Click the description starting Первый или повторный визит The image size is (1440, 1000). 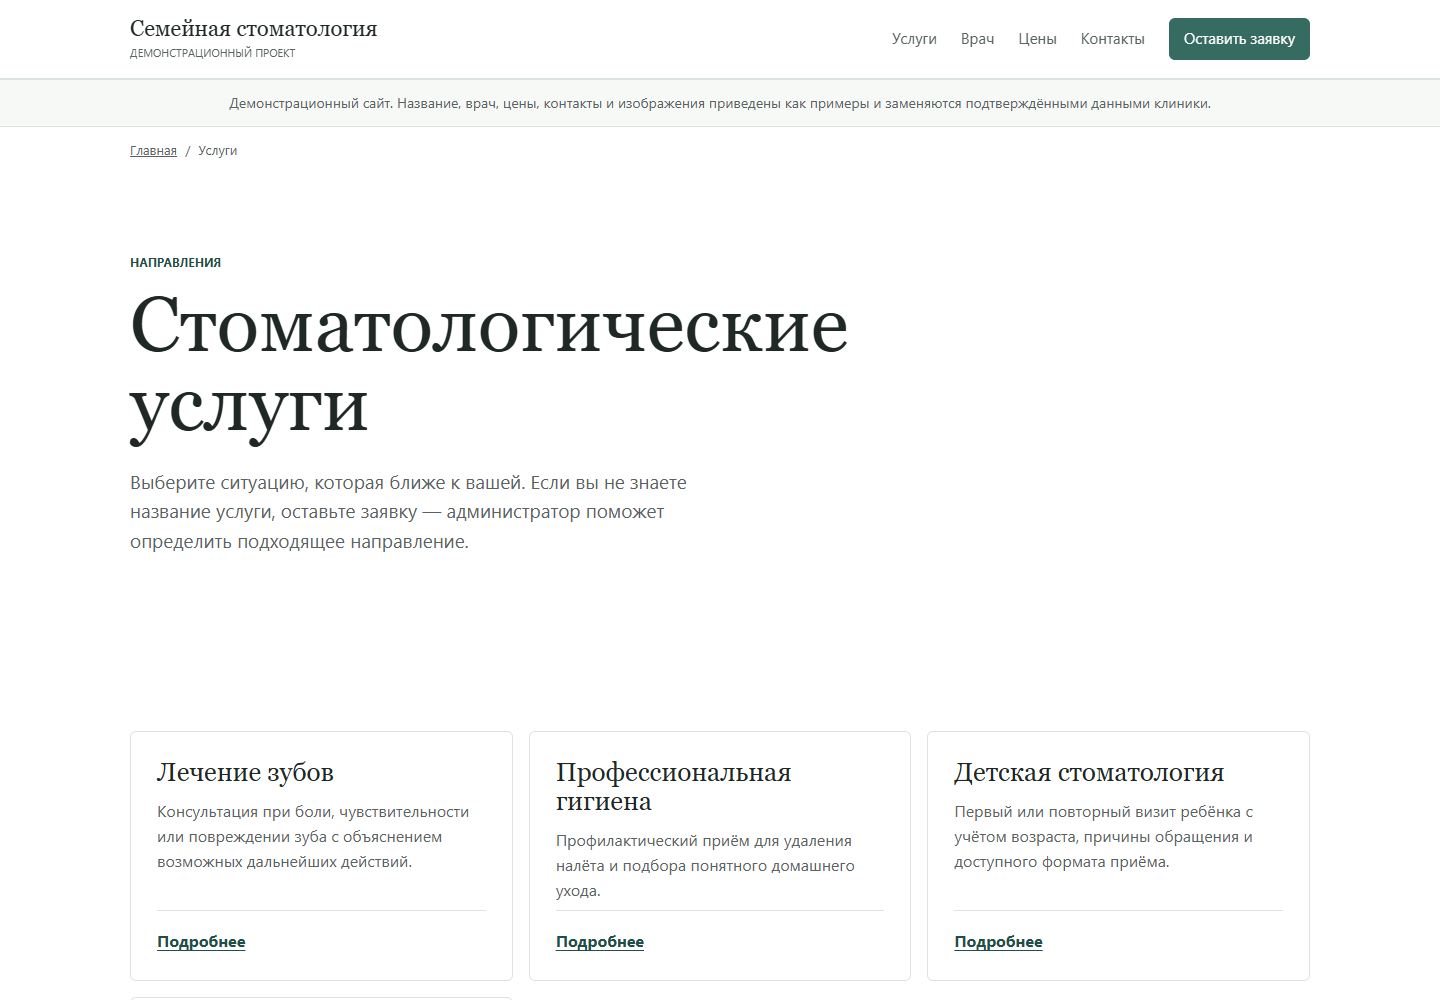pyautogui.click(x=1103, y=837)
